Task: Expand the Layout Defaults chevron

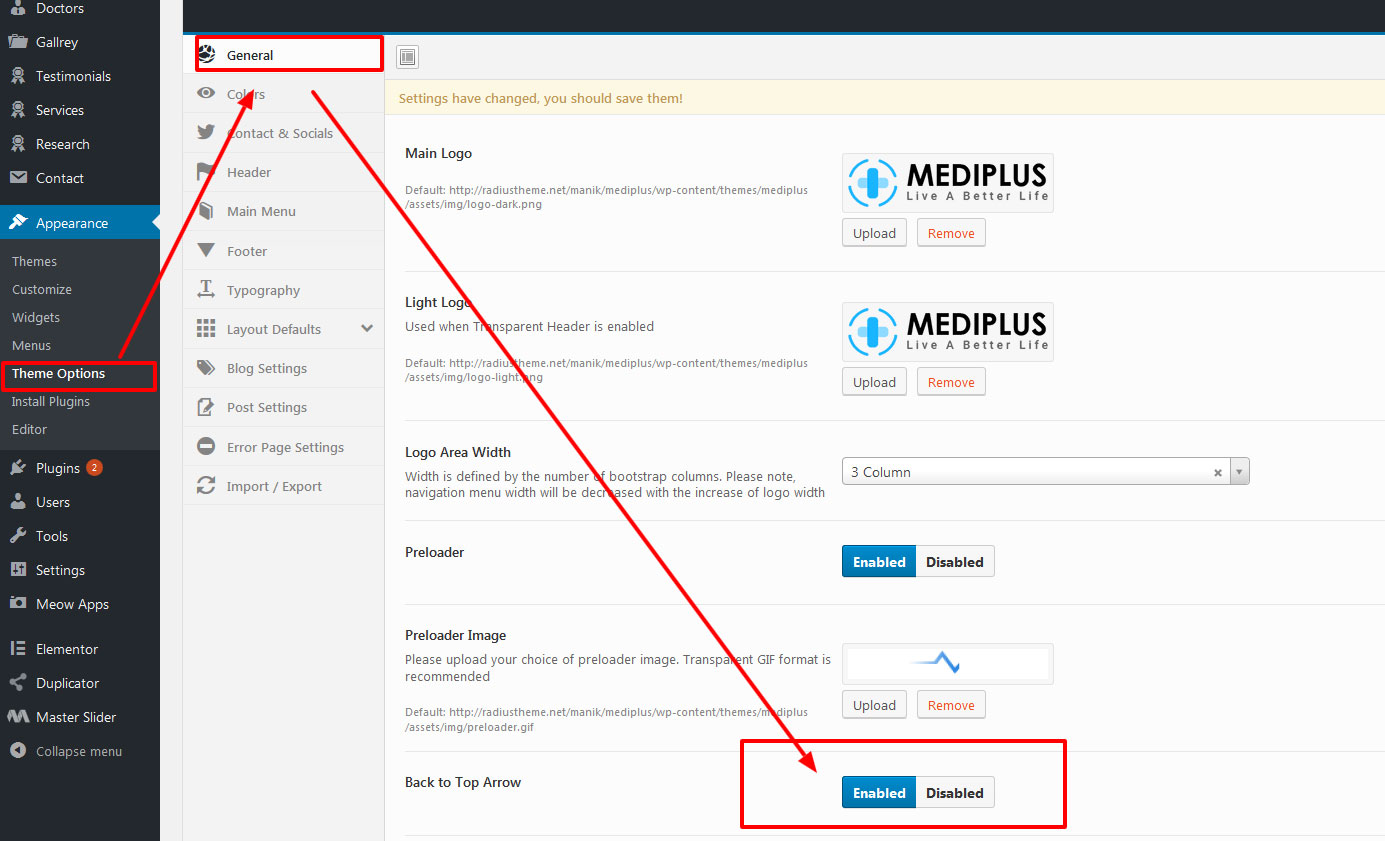Action: point(367,328)
